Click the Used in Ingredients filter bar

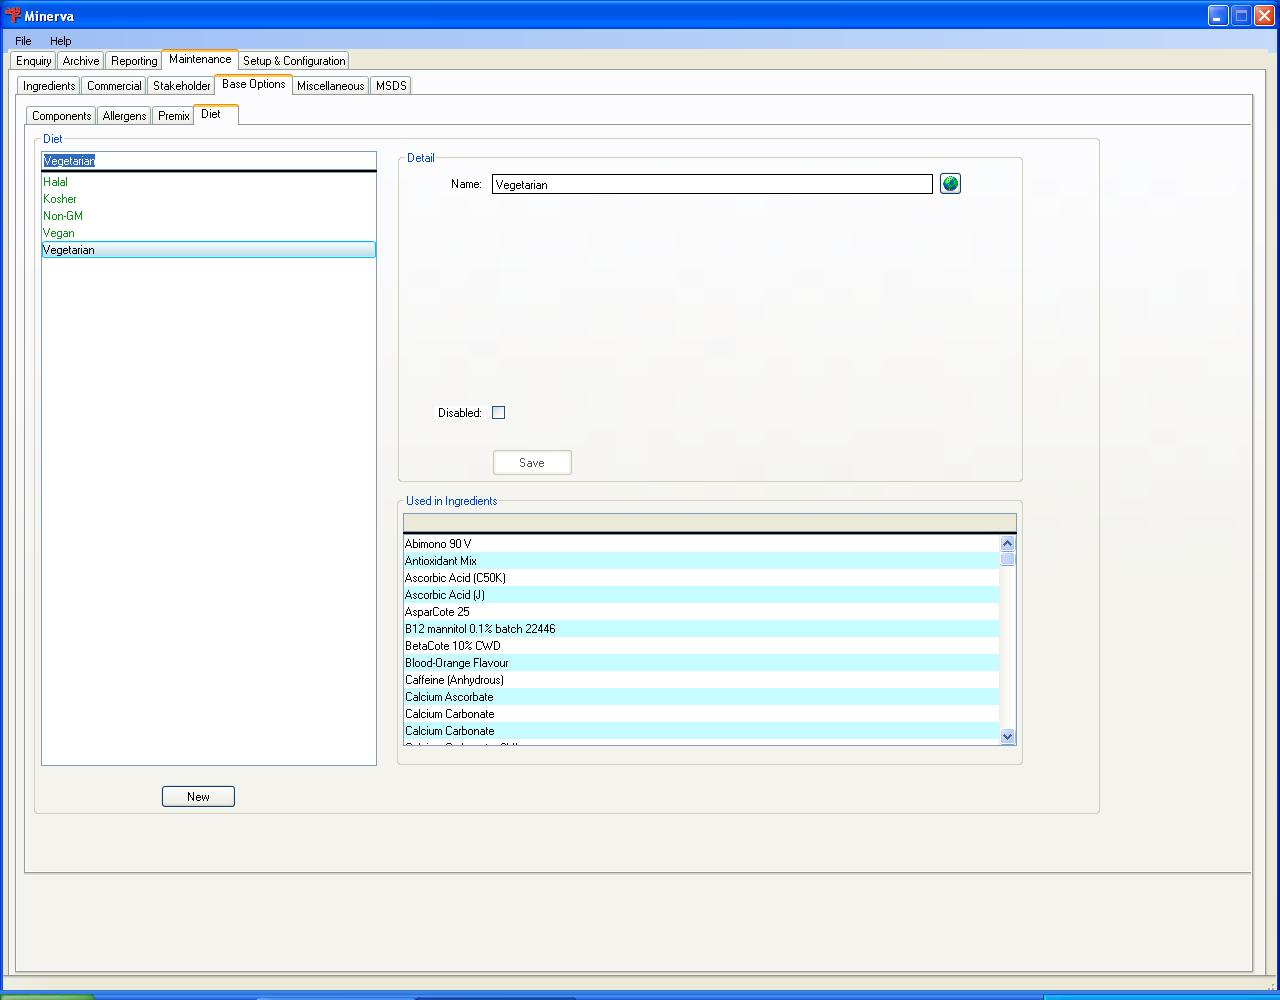pyautogui.click(x=709, y=522)
